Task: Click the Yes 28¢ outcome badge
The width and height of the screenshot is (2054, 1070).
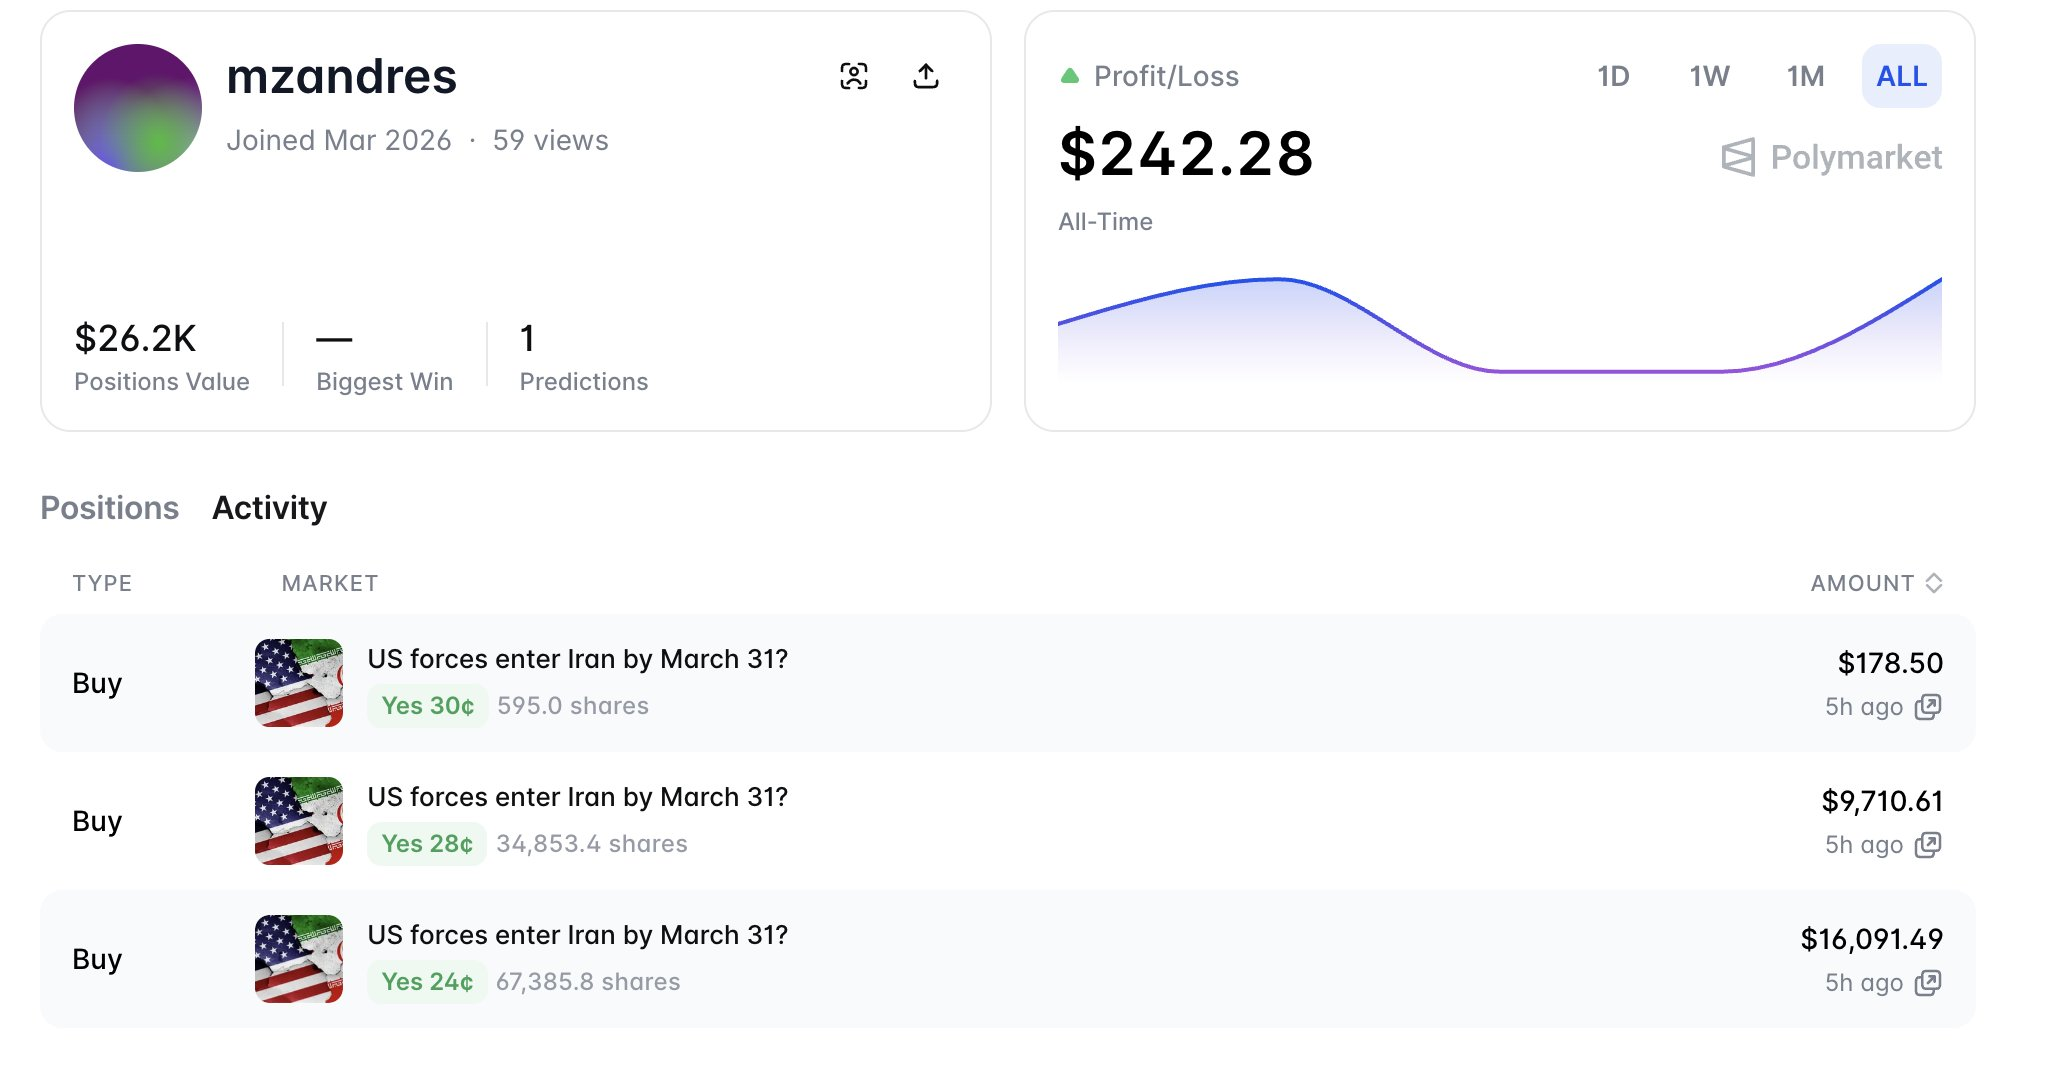Action: (x=427, y=844)
